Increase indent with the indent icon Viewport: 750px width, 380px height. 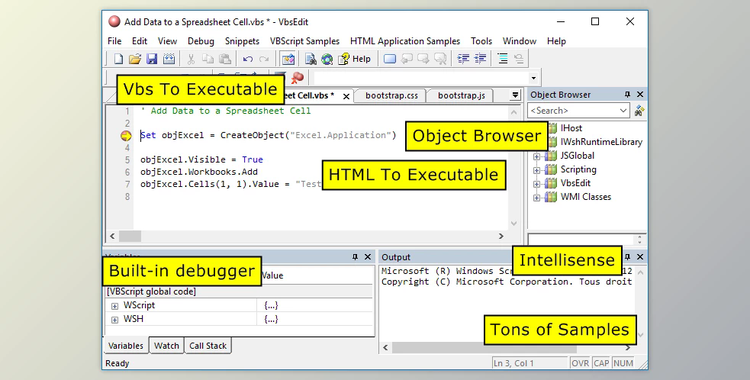pos(480,59)
